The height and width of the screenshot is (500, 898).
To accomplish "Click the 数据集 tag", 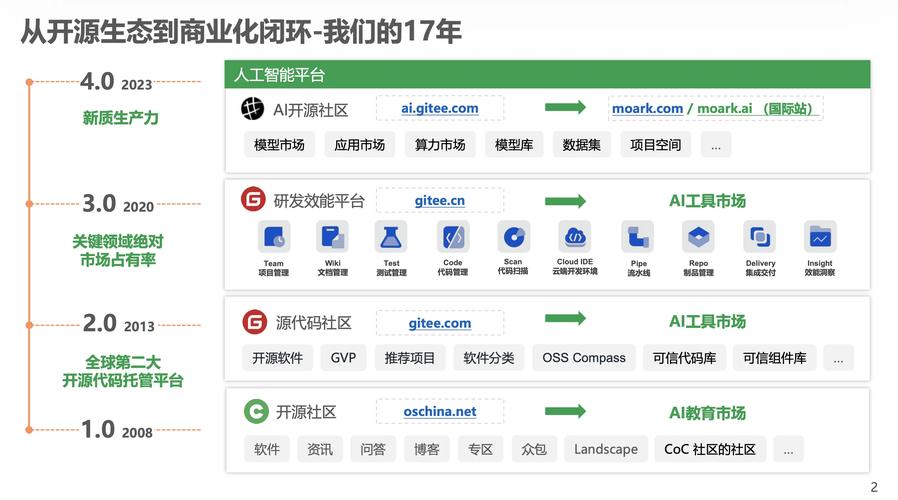I will coord(581,145).
